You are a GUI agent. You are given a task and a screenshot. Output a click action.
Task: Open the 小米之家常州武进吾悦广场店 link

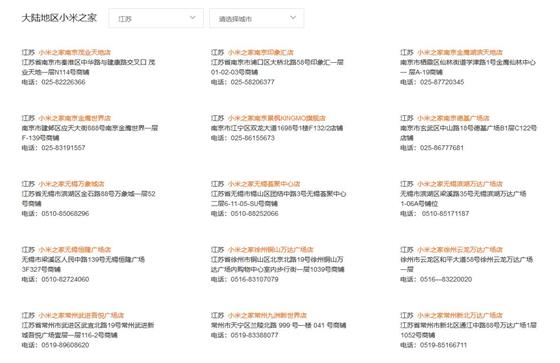(81, 315)
